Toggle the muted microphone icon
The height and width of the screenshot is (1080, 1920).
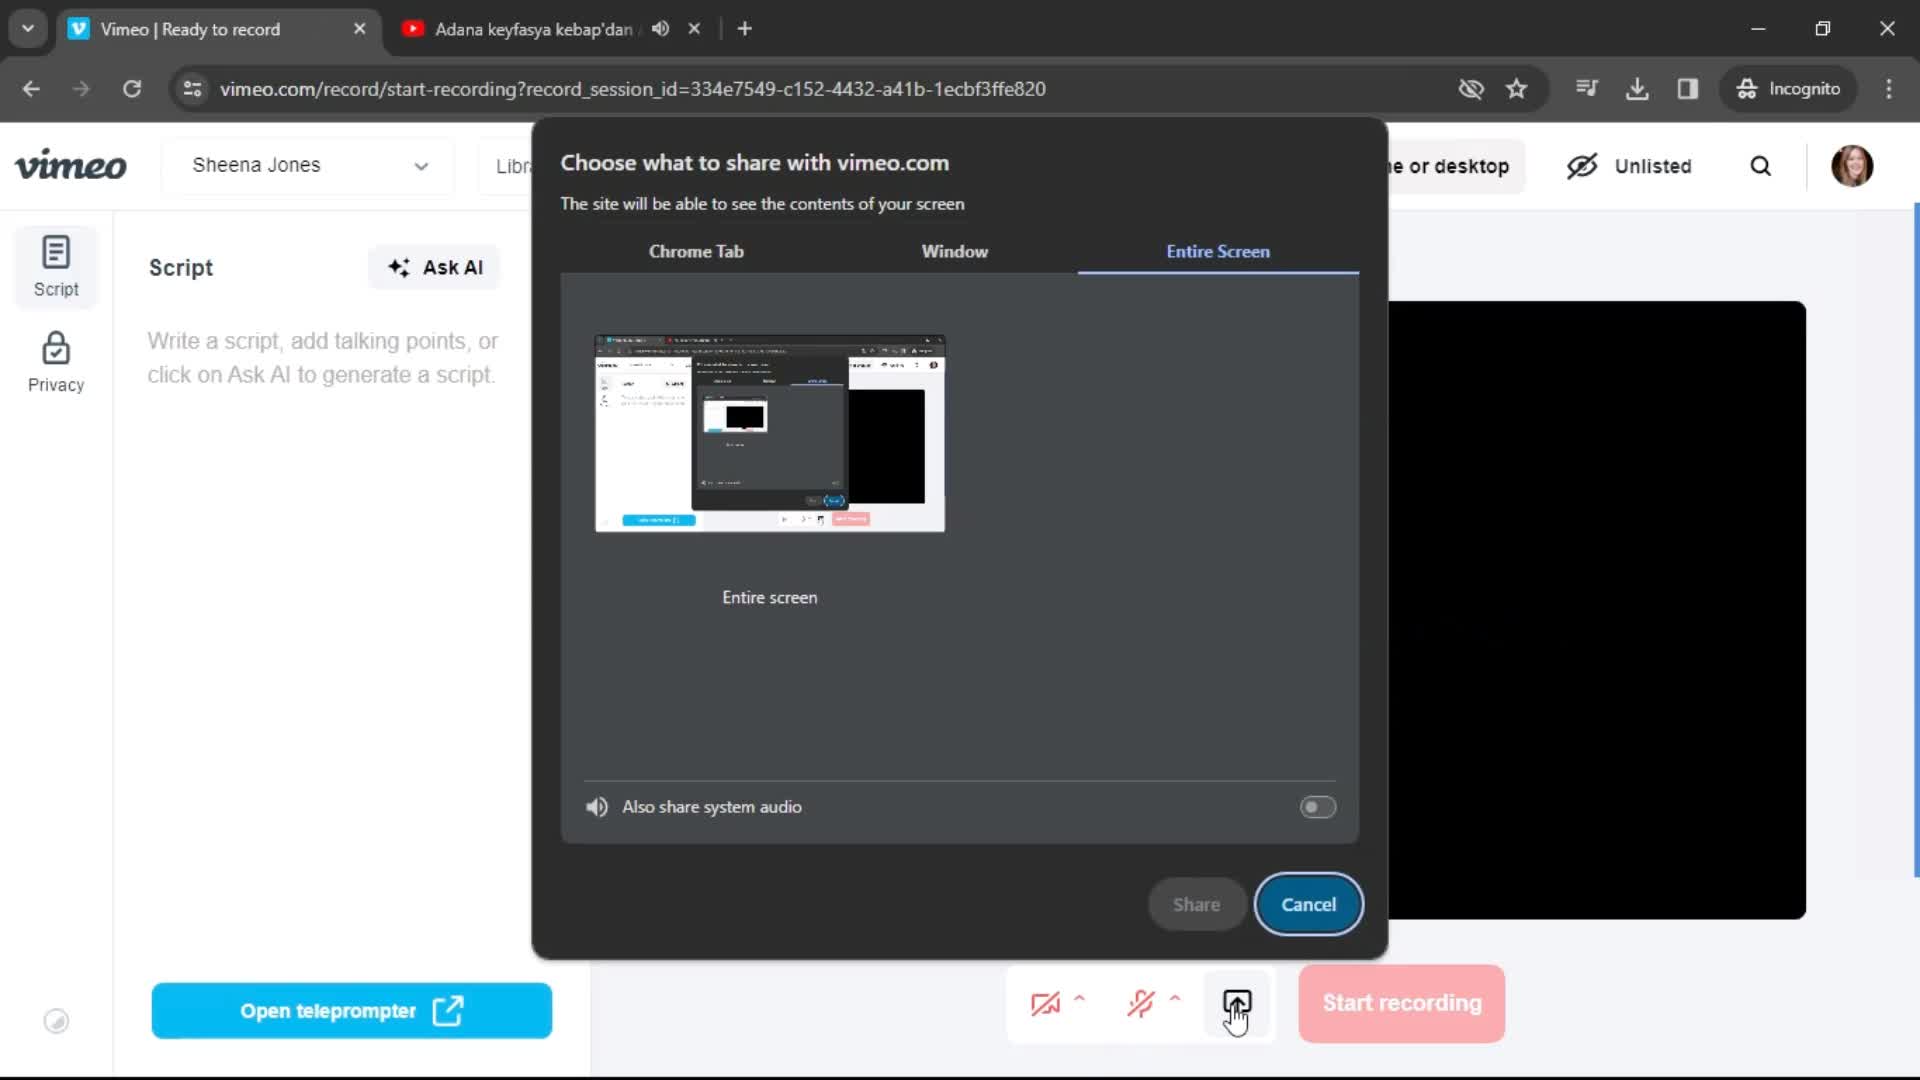[1141, 1003]
